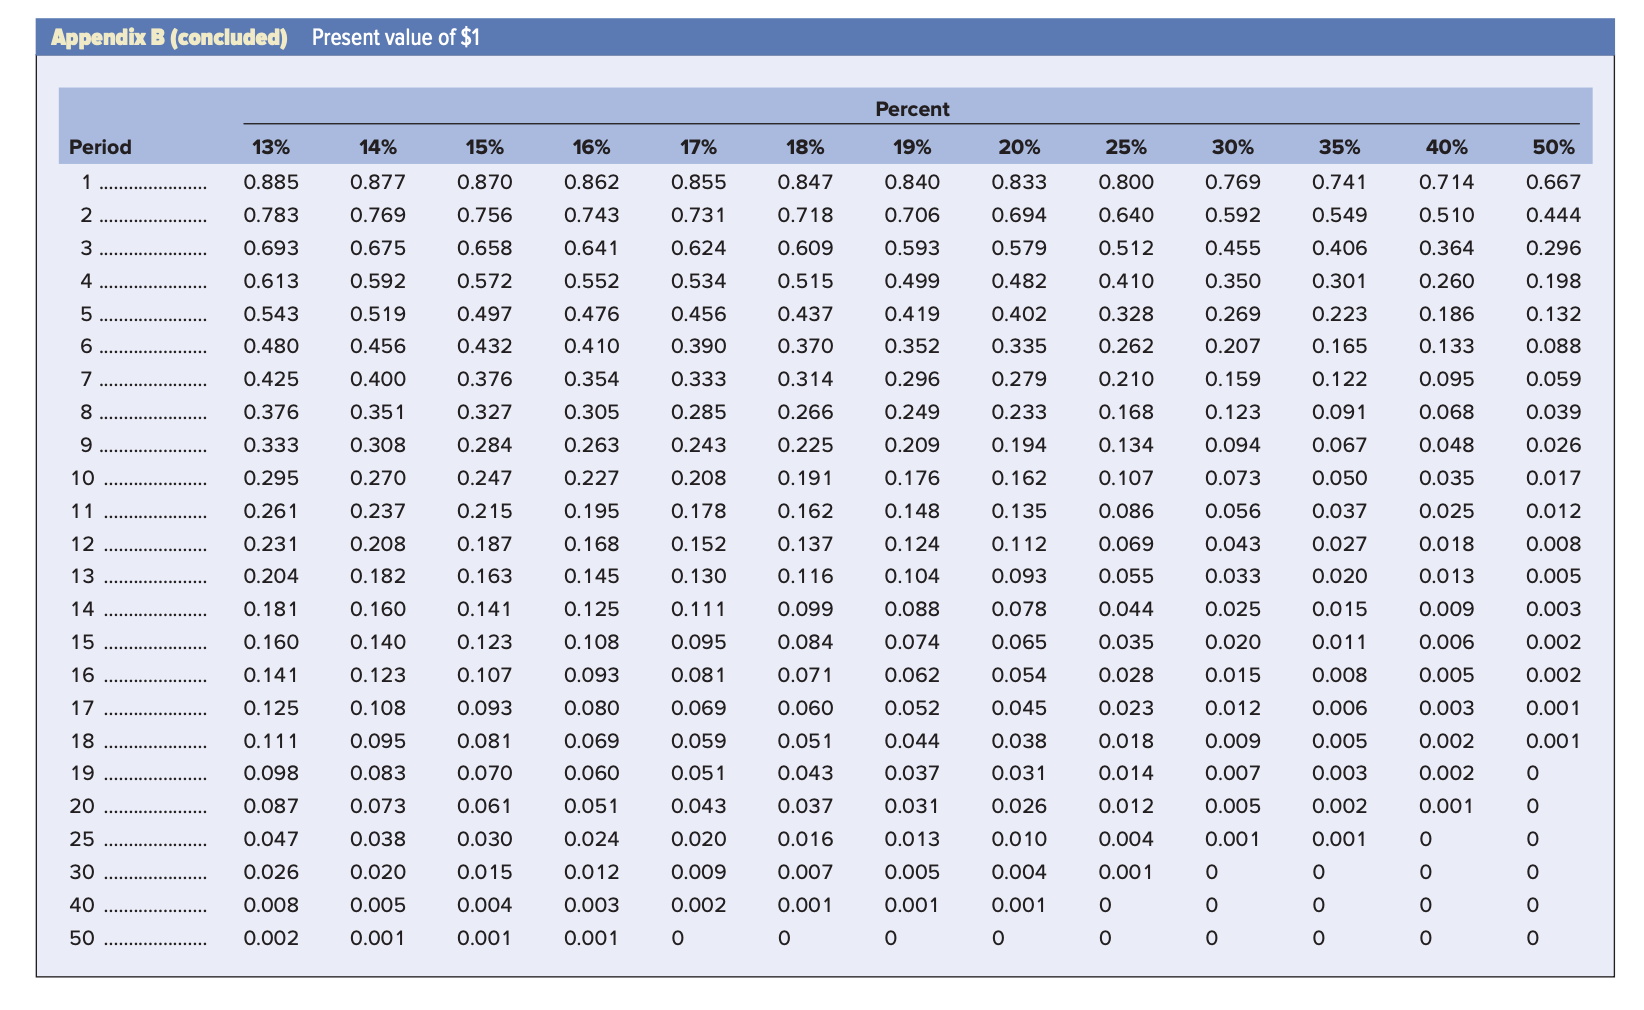Click 0.043 in period 19 under 18%
Screen dimensions: 1644x1010
click(x=805, y=773)
